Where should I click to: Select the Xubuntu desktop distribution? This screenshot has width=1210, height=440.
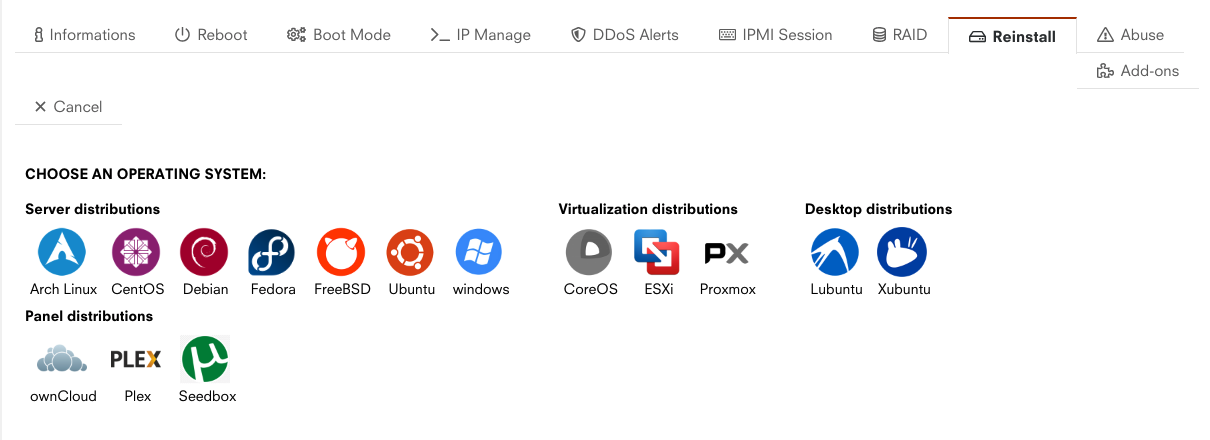902,252
